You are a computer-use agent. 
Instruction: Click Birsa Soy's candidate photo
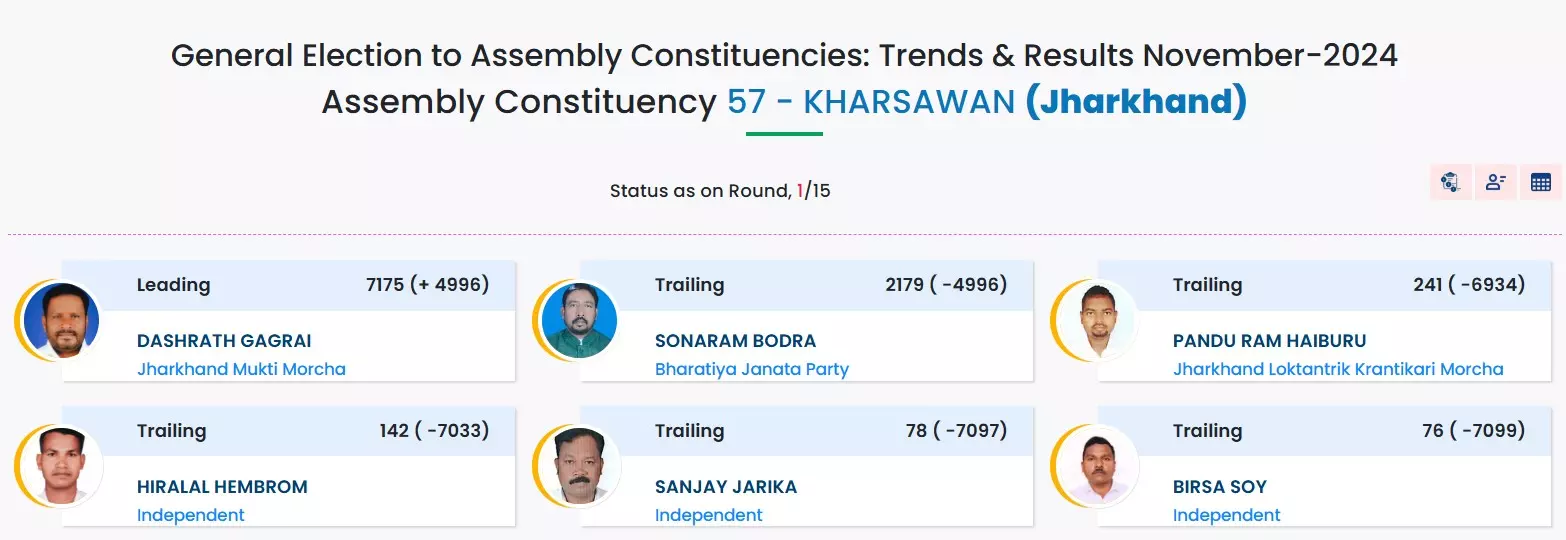[x=1097, y=467]
